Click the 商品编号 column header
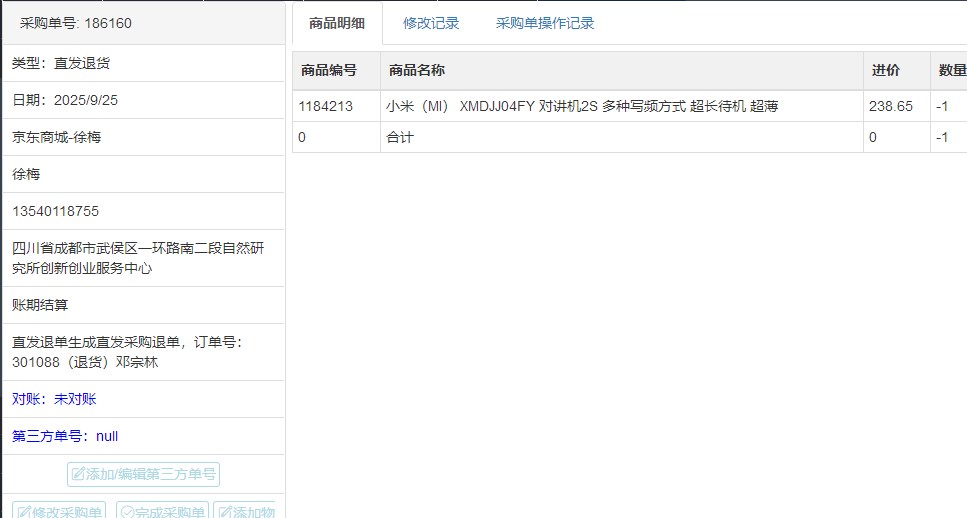The height and width of the screenshot is (518, 967). 328,70
